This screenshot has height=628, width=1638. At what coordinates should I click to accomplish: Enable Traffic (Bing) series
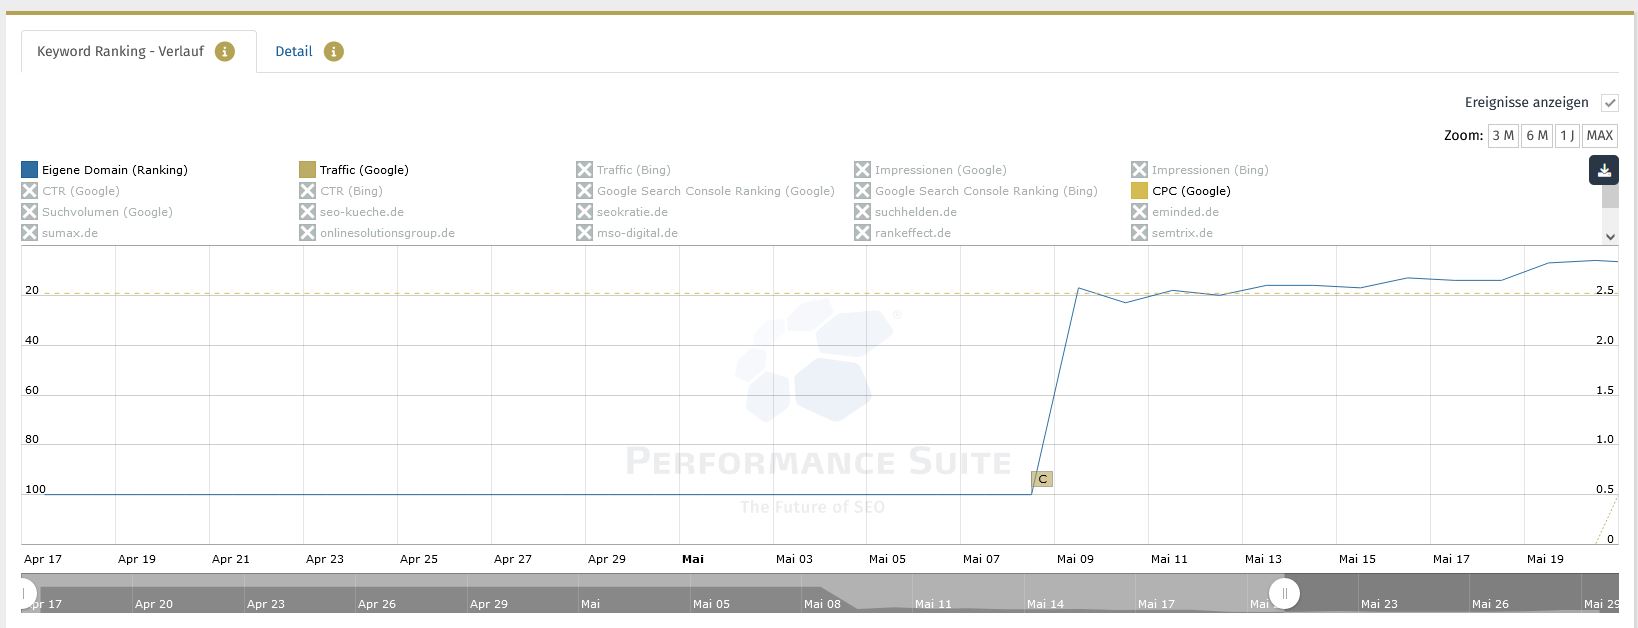tap(623, 170)
